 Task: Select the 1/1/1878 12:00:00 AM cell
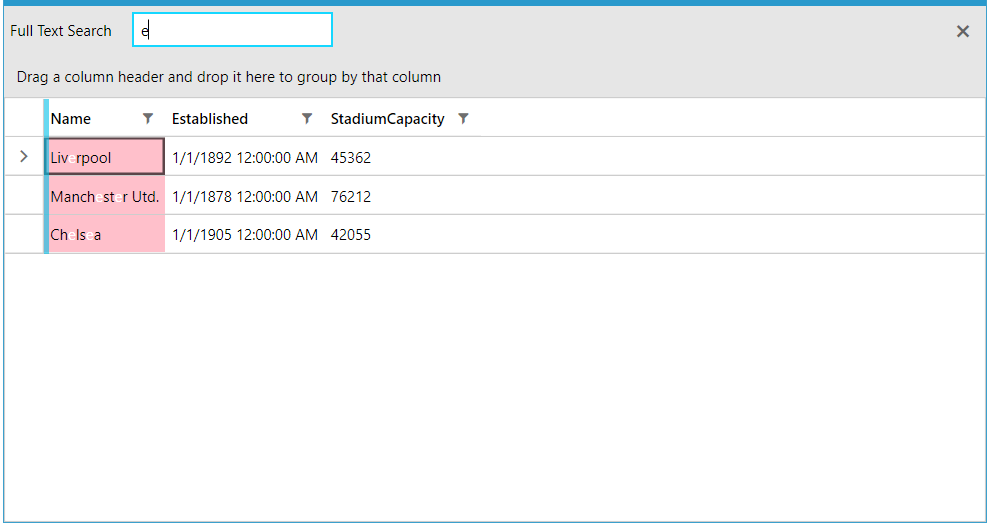(x=245, y=197)
